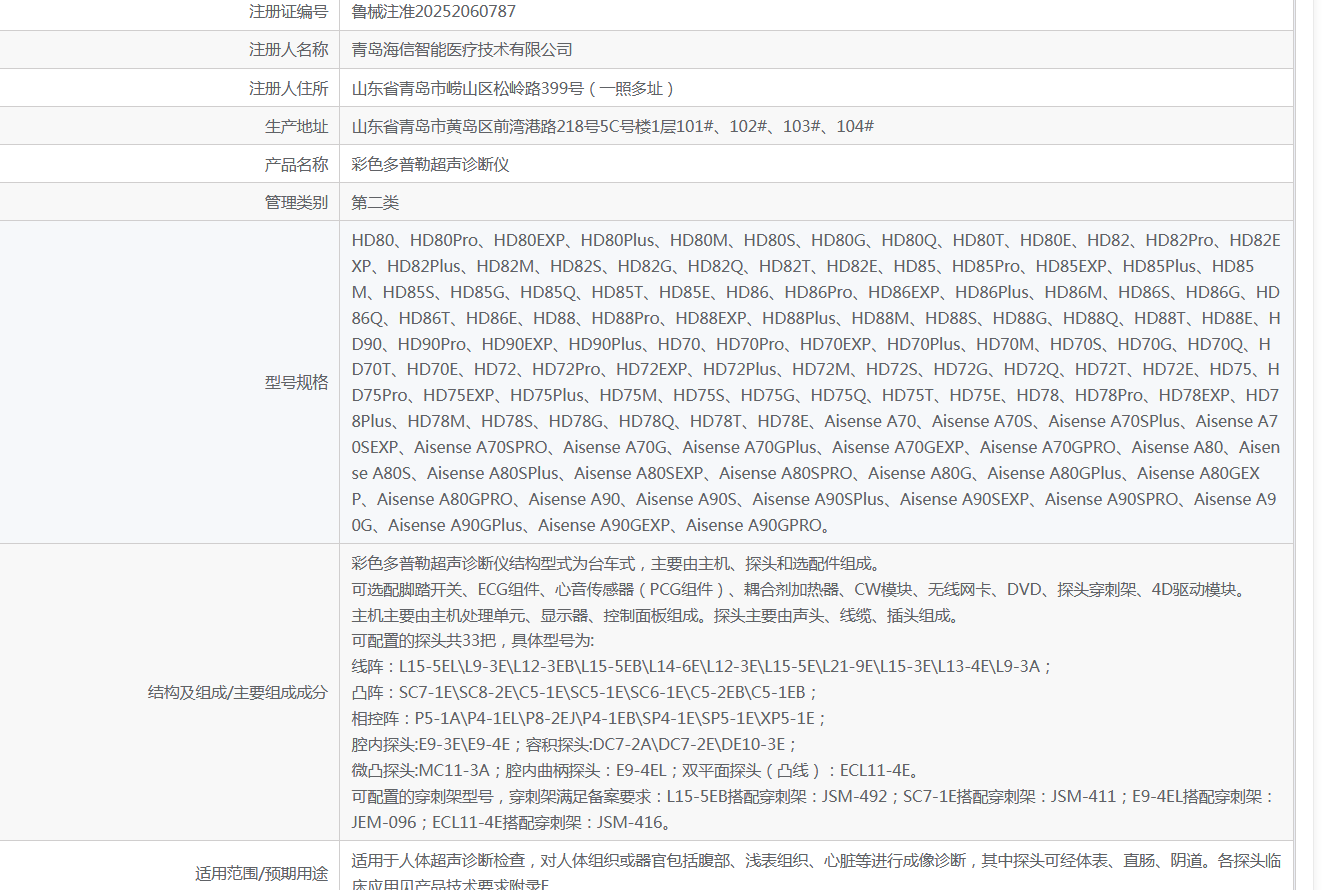Click the 注册人名称 row label
Image resolution: width=1322 pixels, height=890 pixels.
pyautogui.click(x=288, y=50)
